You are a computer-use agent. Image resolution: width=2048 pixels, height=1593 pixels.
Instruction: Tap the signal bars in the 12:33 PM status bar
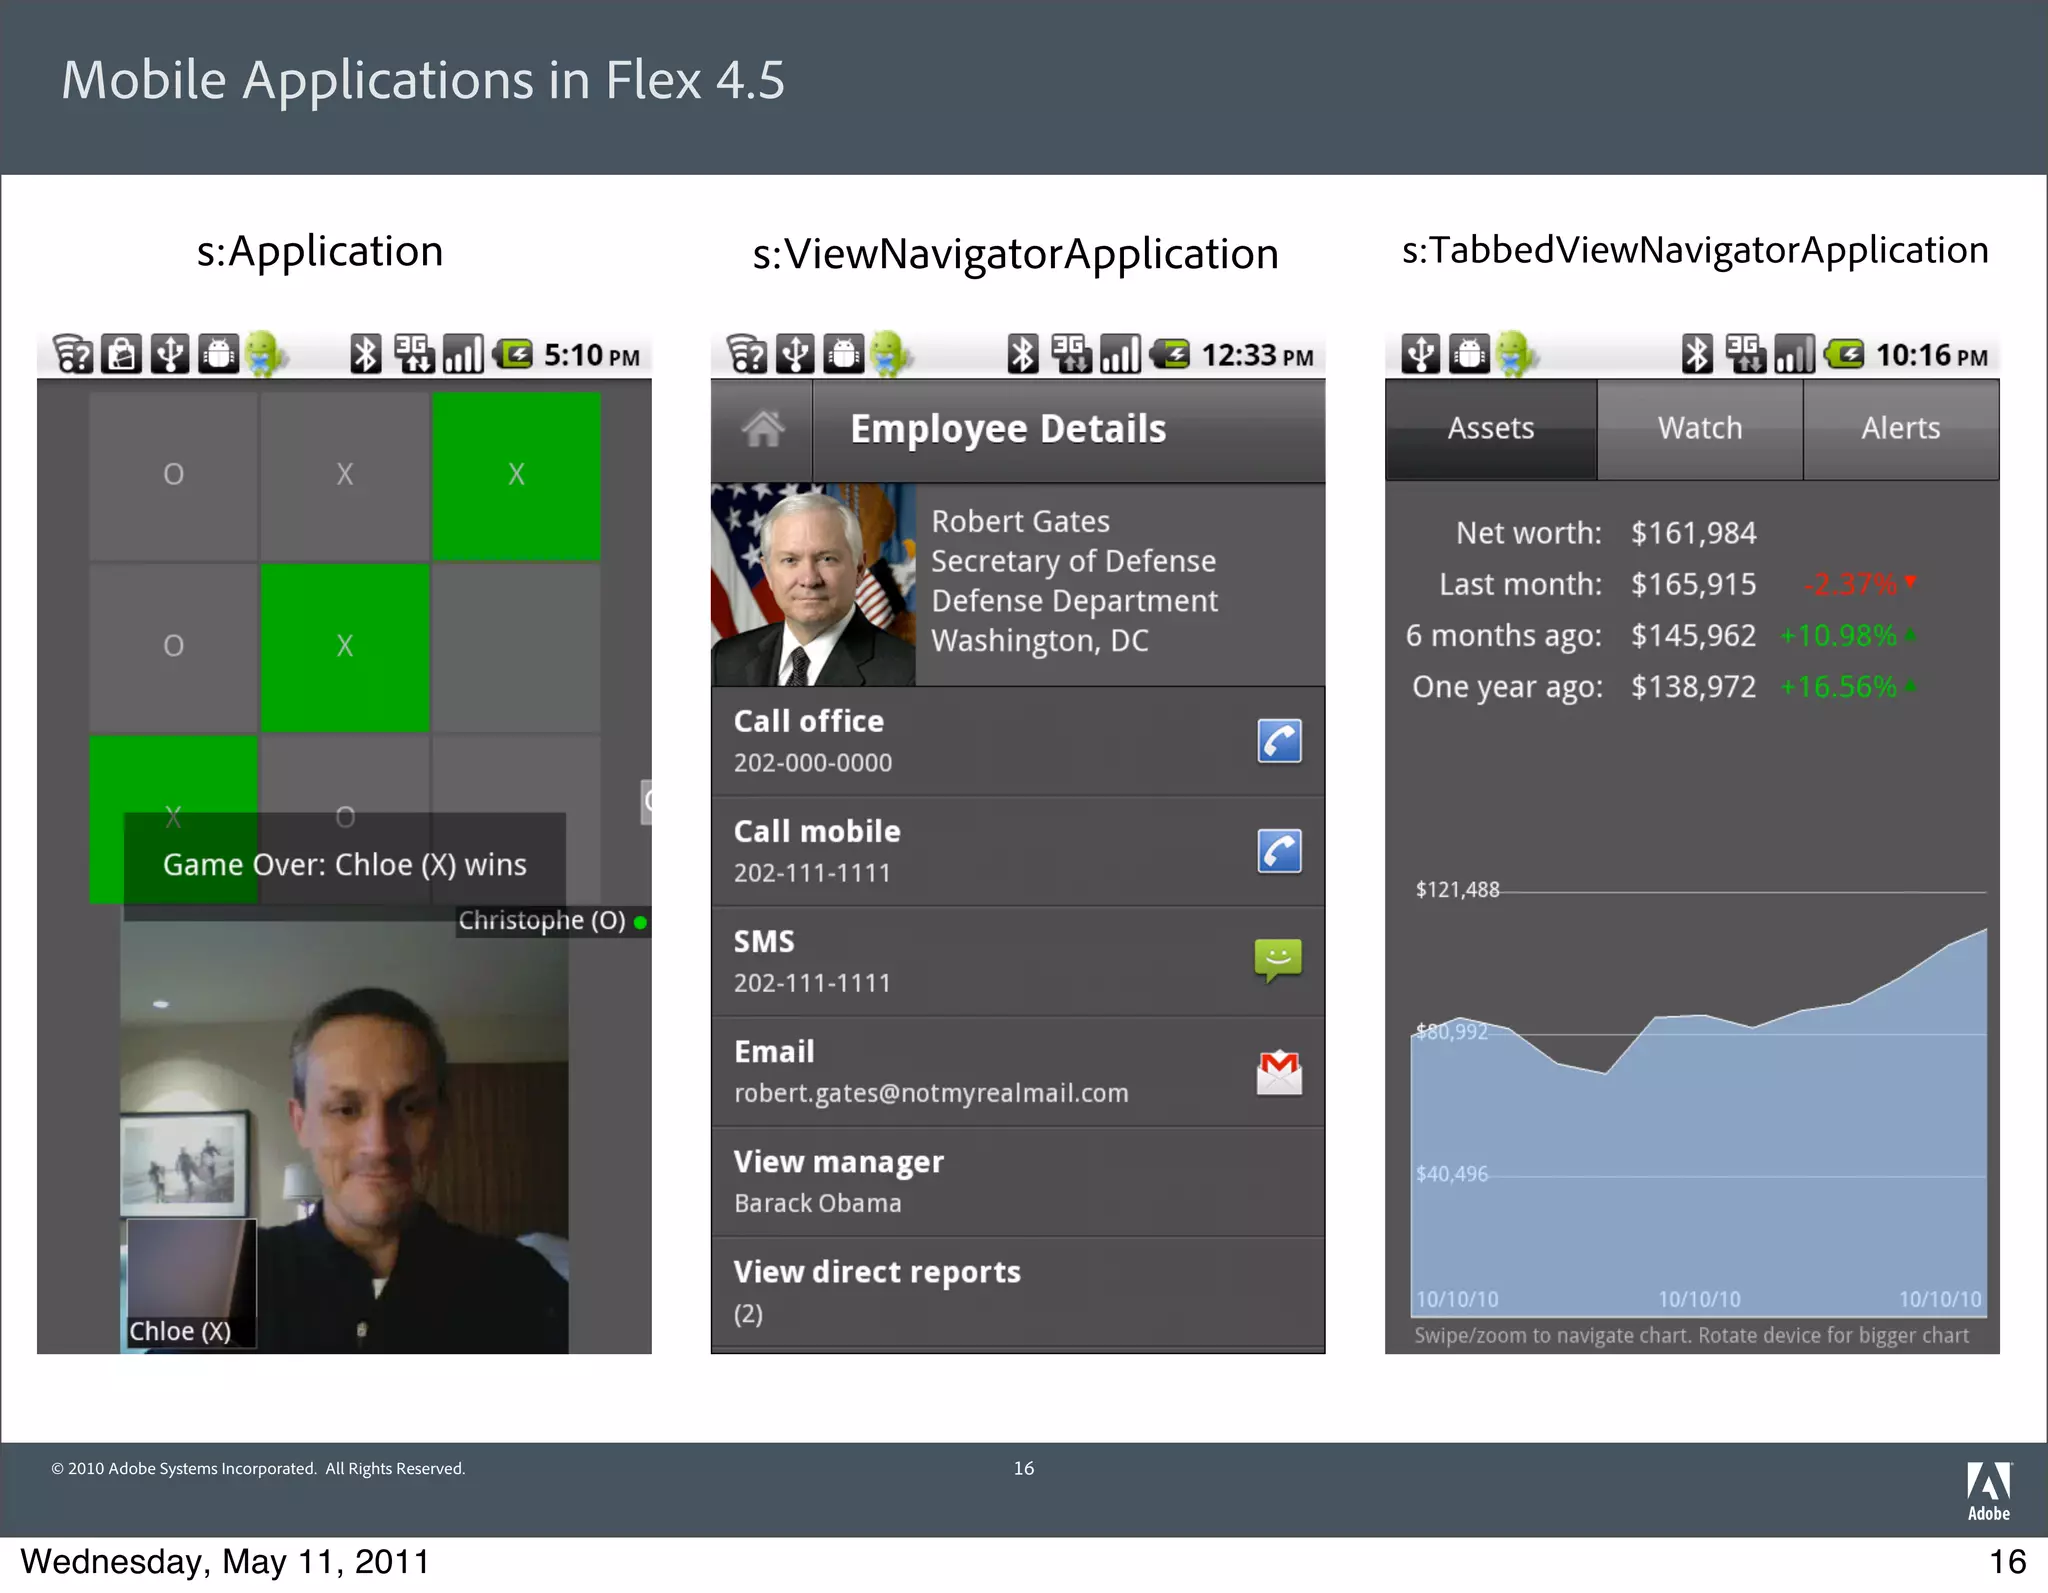pos(1120,354)
